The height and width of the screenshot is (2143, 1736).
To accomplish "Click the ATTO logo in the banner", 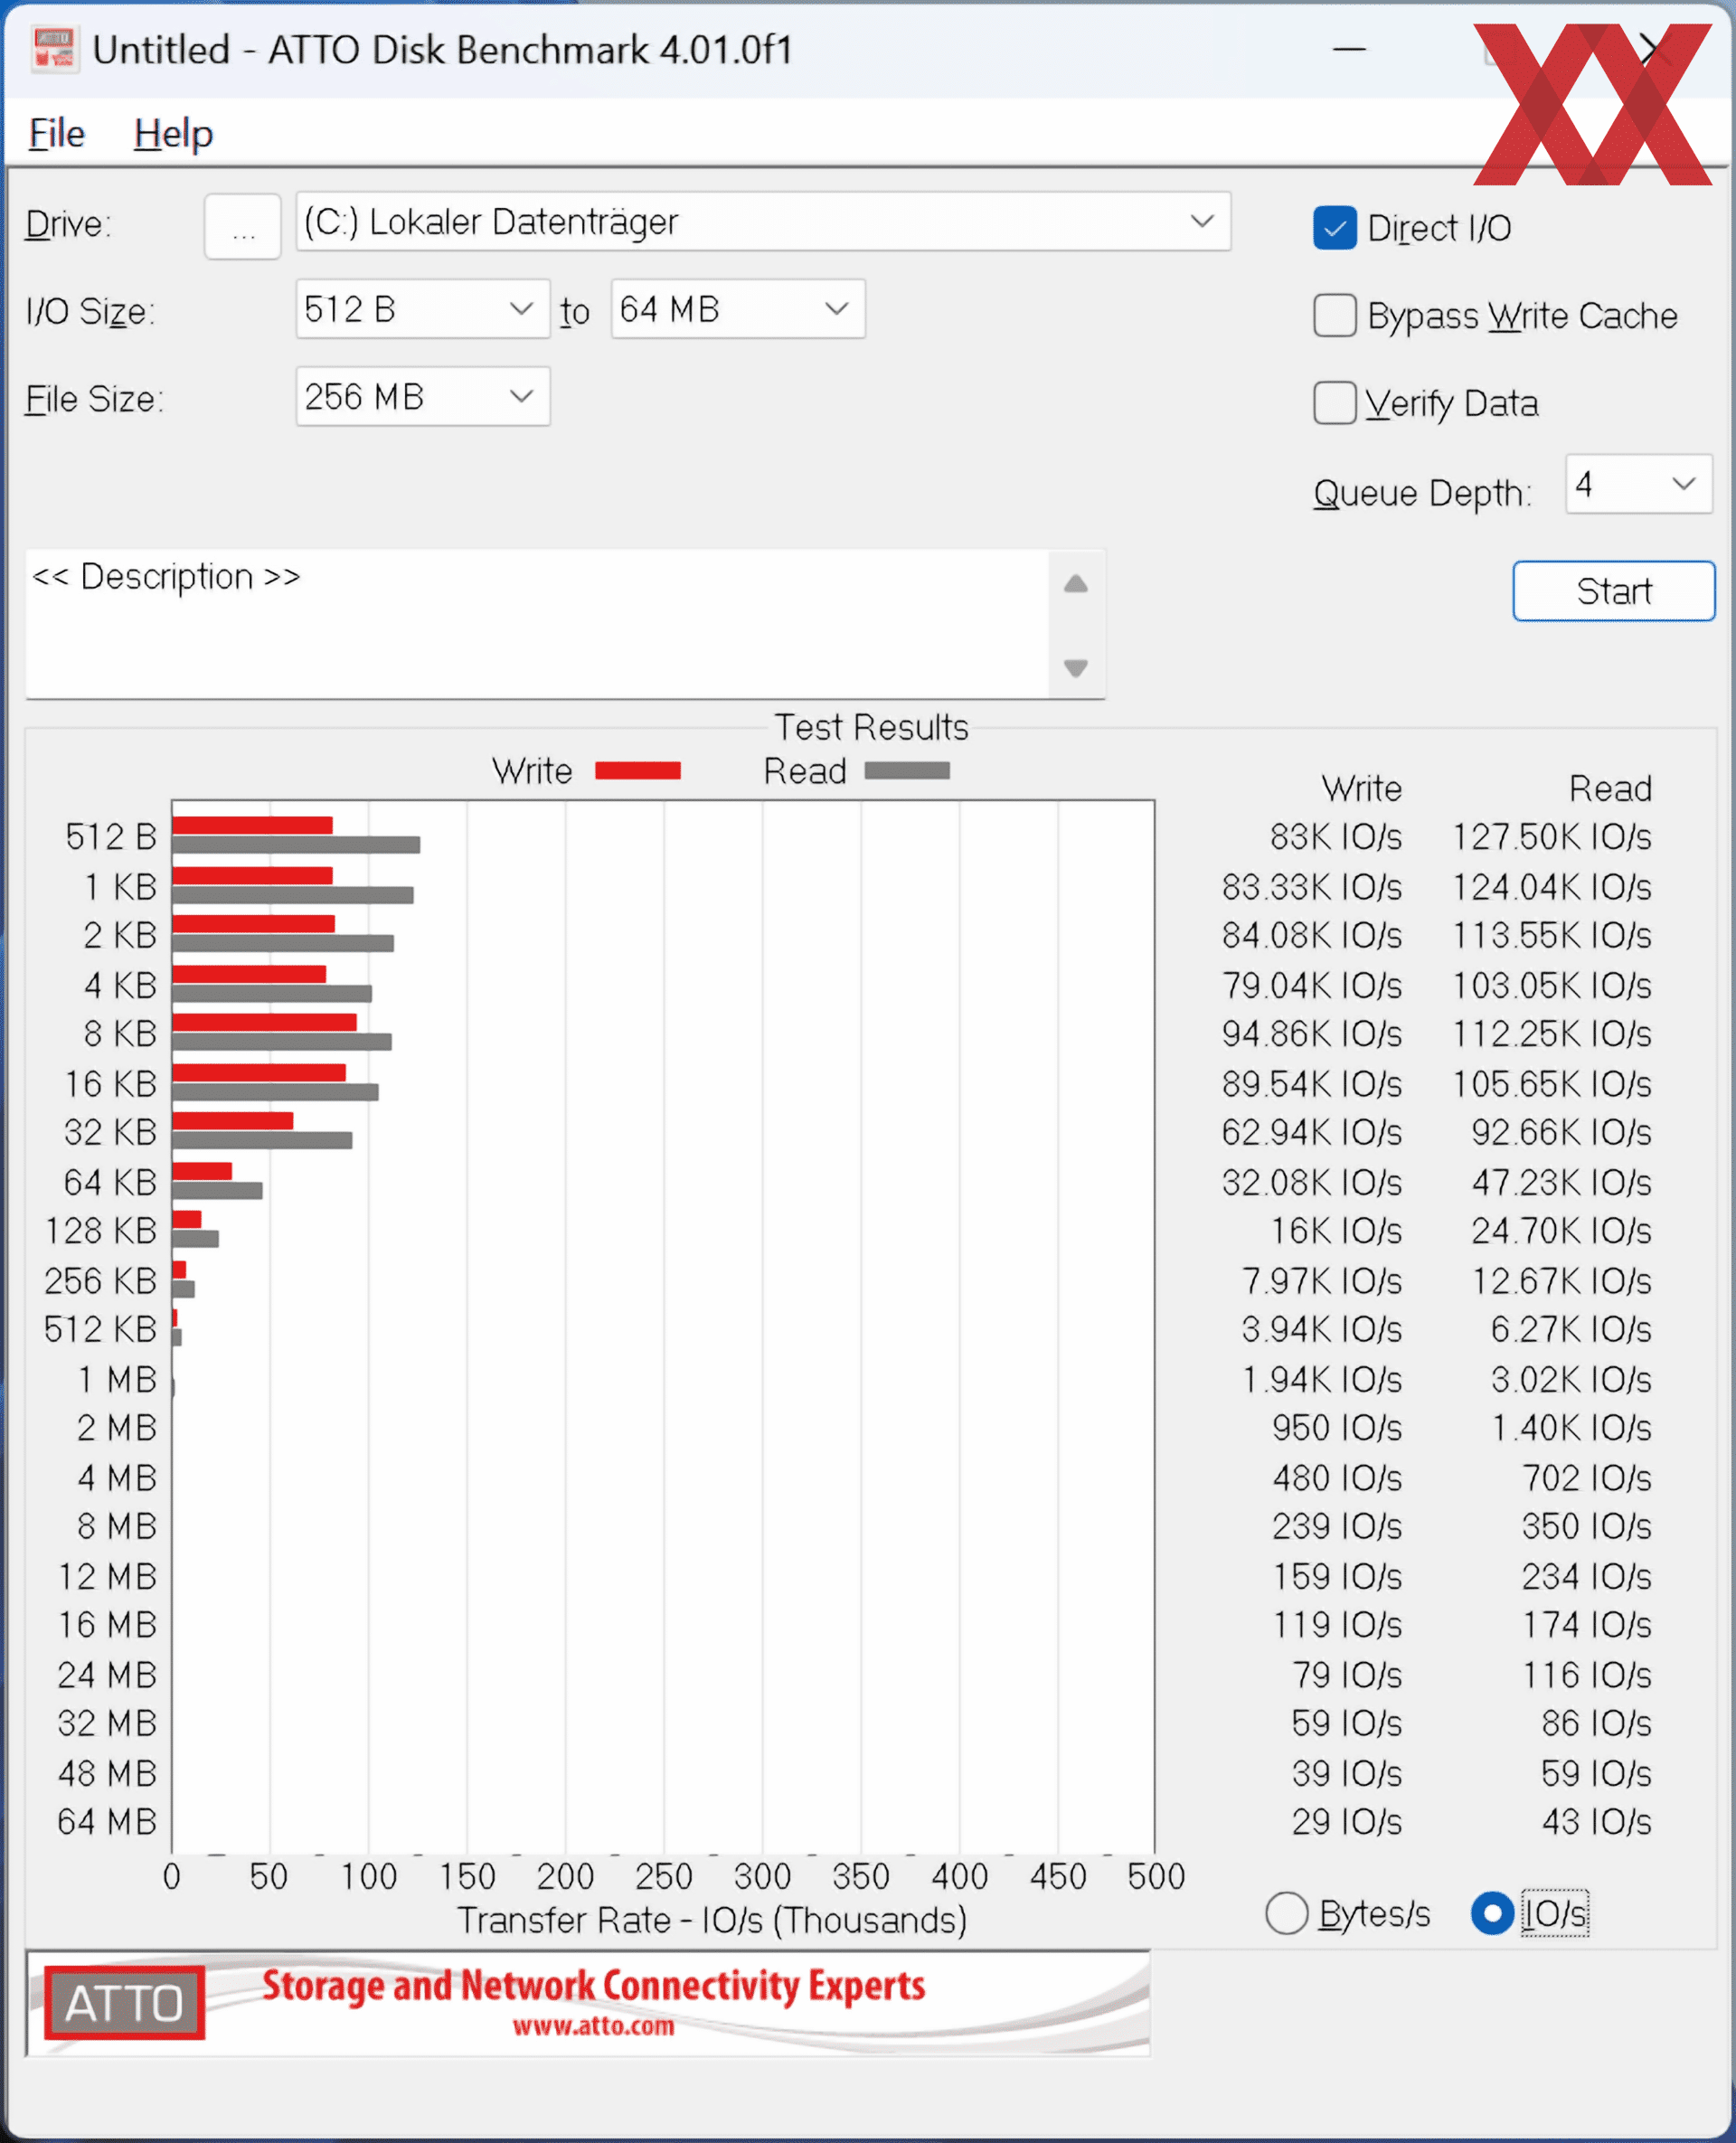I will (124, 2003).
